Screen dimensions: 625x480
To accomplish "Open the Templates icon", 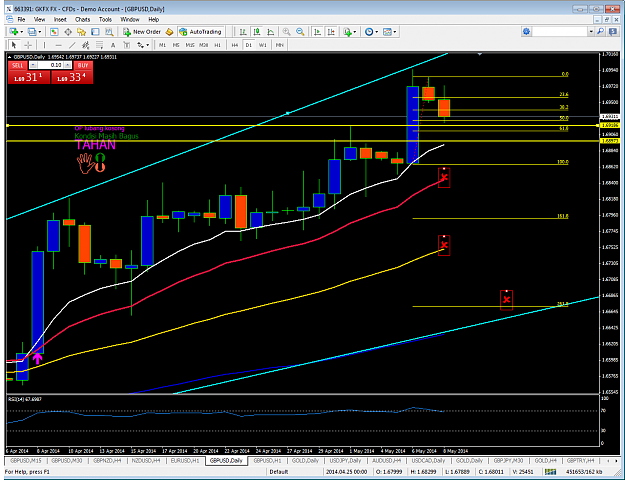I will coord(387,32).
